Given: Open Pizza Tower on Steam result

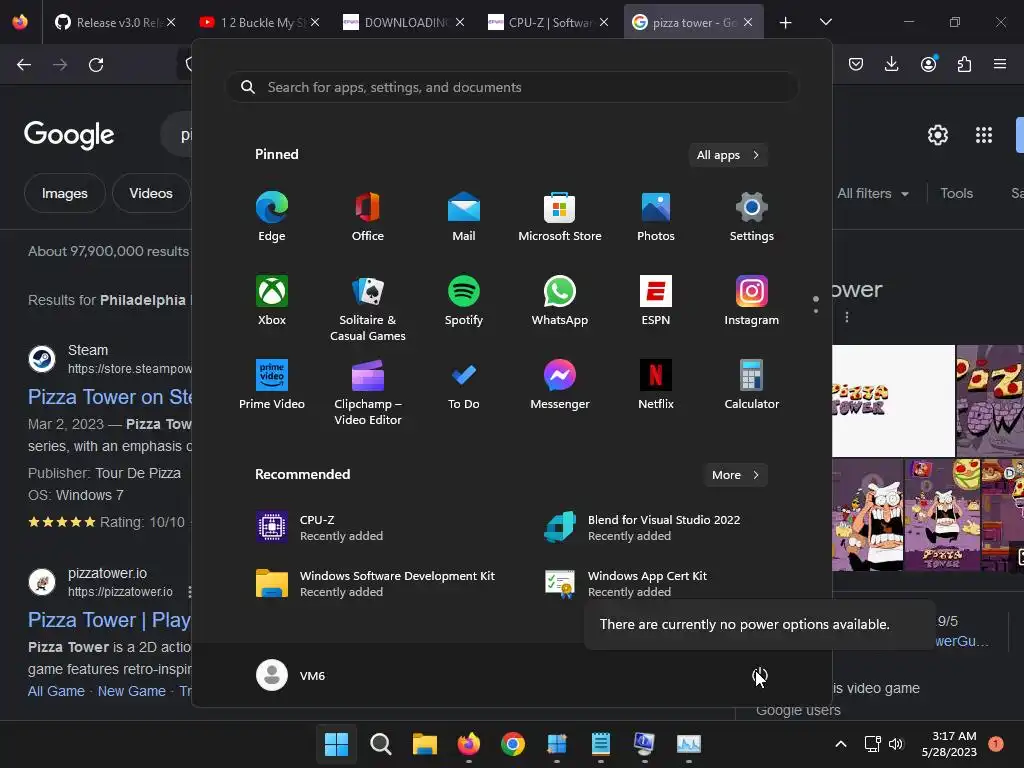Looking at the screenshot, I should (x=110, y=396).
